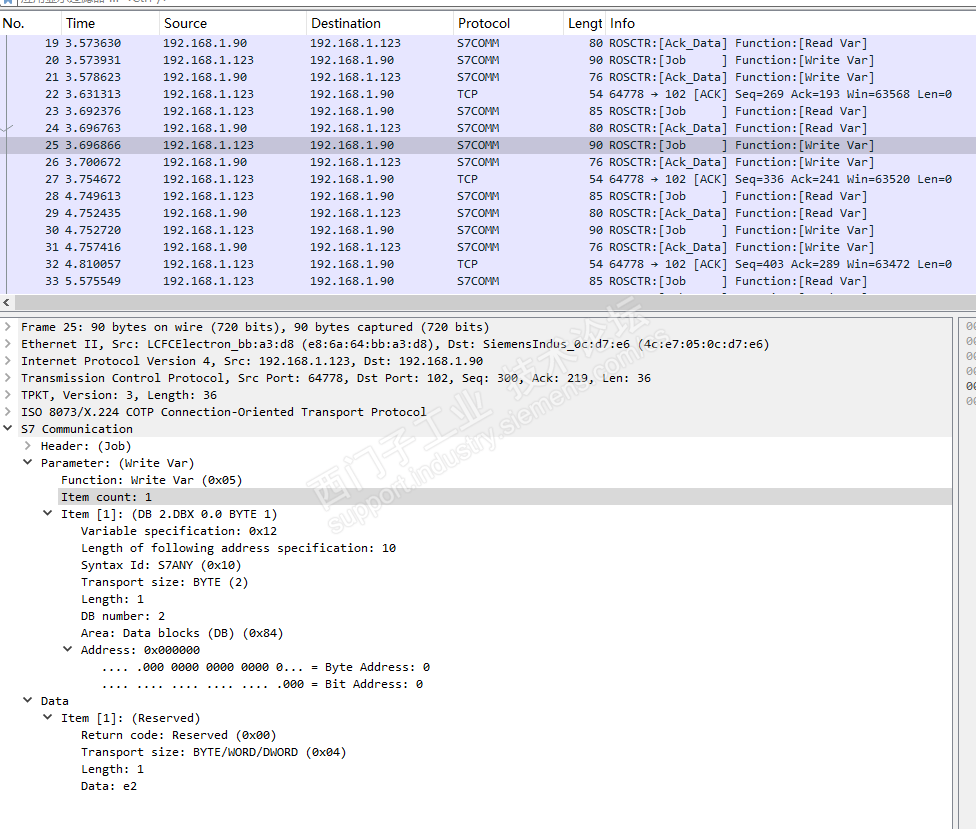Expand the Frame 25 details row
The height and width of the screenshot is (829, 976).
pyautogui.click(x=8, y=327)
